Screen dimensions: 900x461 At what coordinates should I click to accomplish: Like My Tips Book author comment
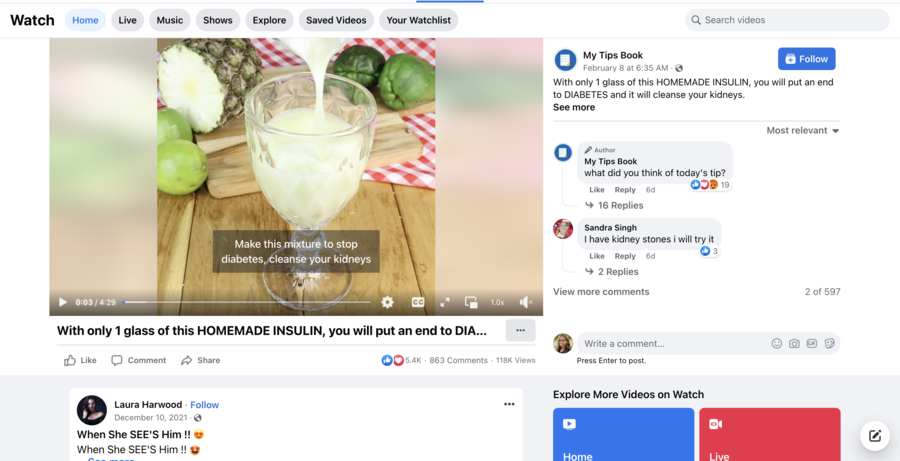(x=597, y=189)
